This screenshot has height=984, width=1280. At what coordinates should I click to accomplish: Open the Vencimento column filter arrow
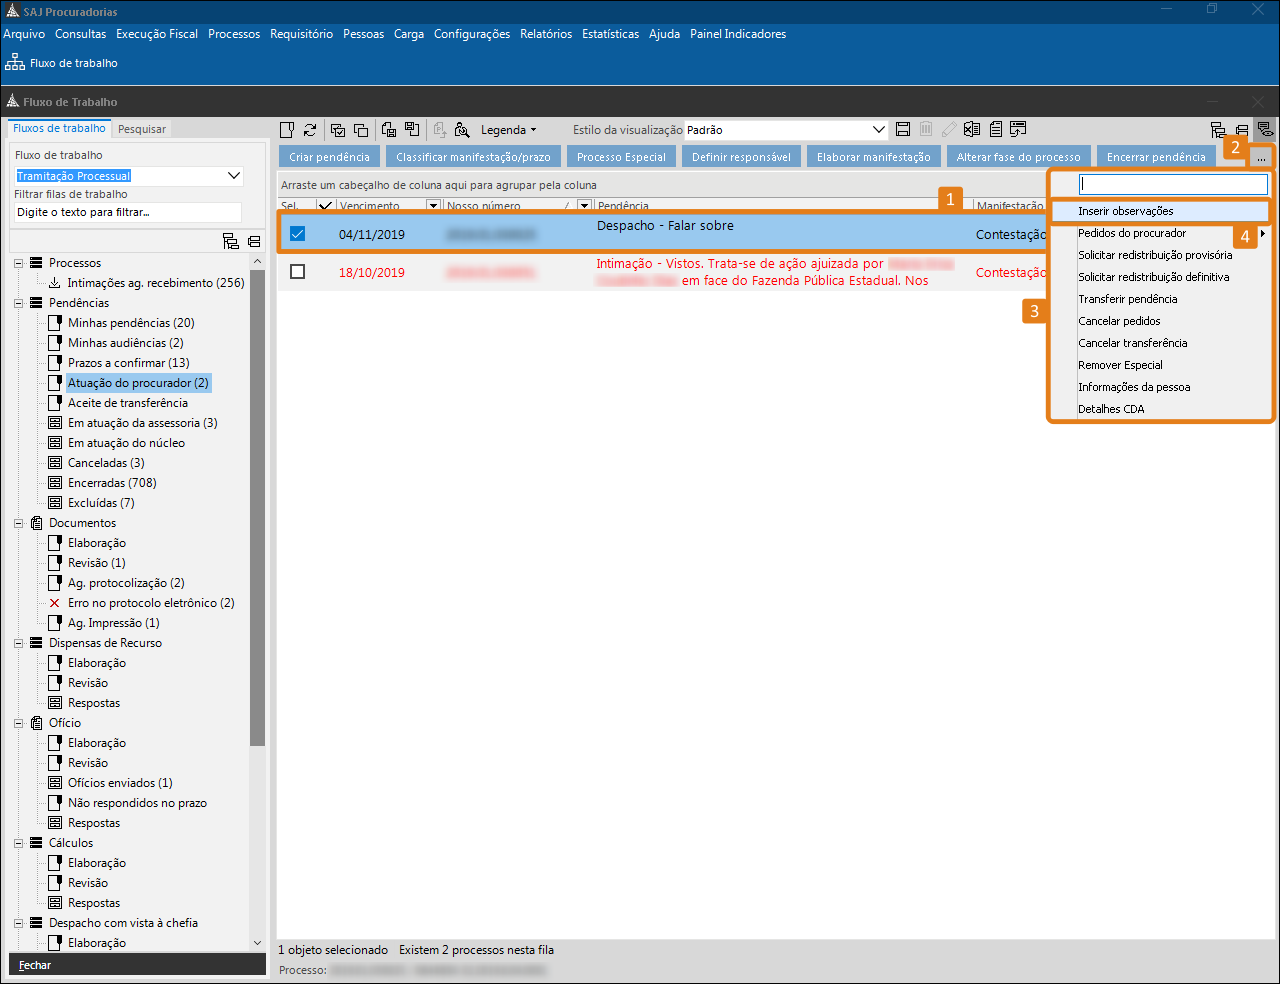coord(433,205)
